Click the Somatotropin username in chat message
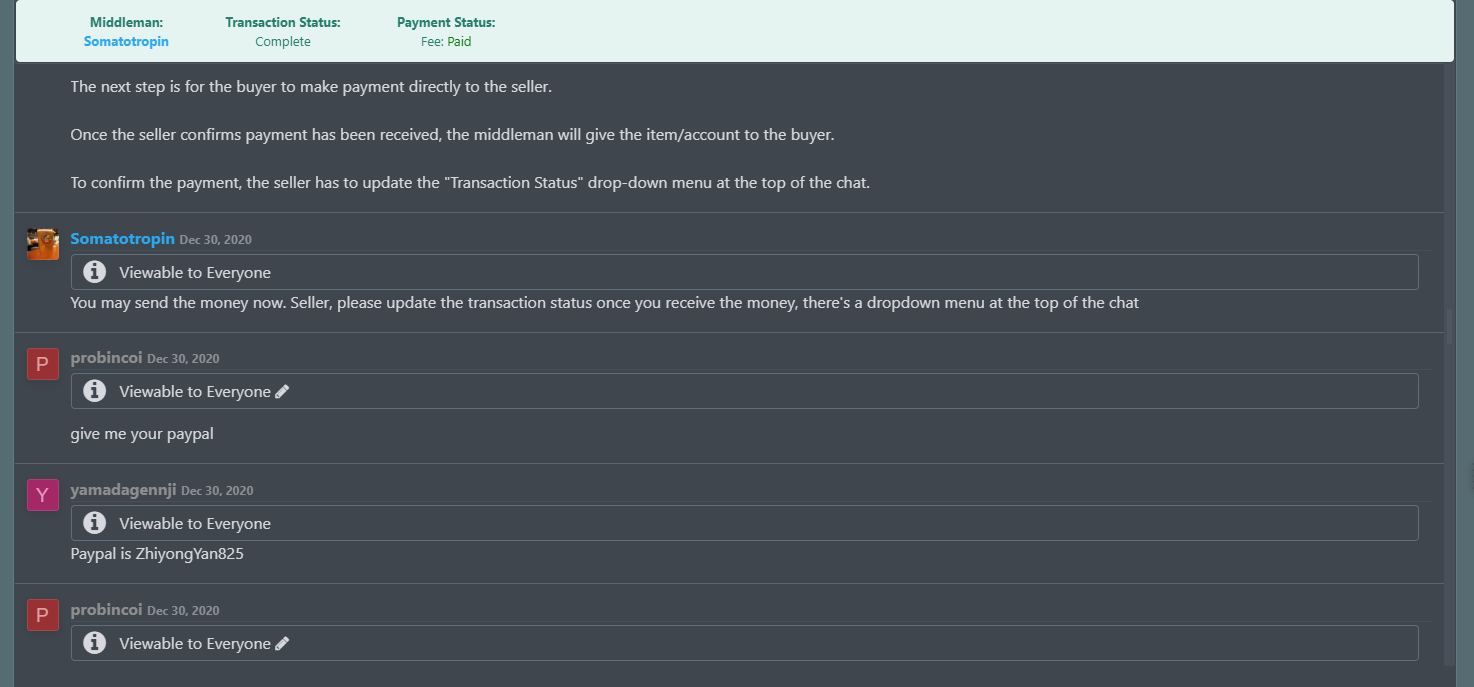 123,239
